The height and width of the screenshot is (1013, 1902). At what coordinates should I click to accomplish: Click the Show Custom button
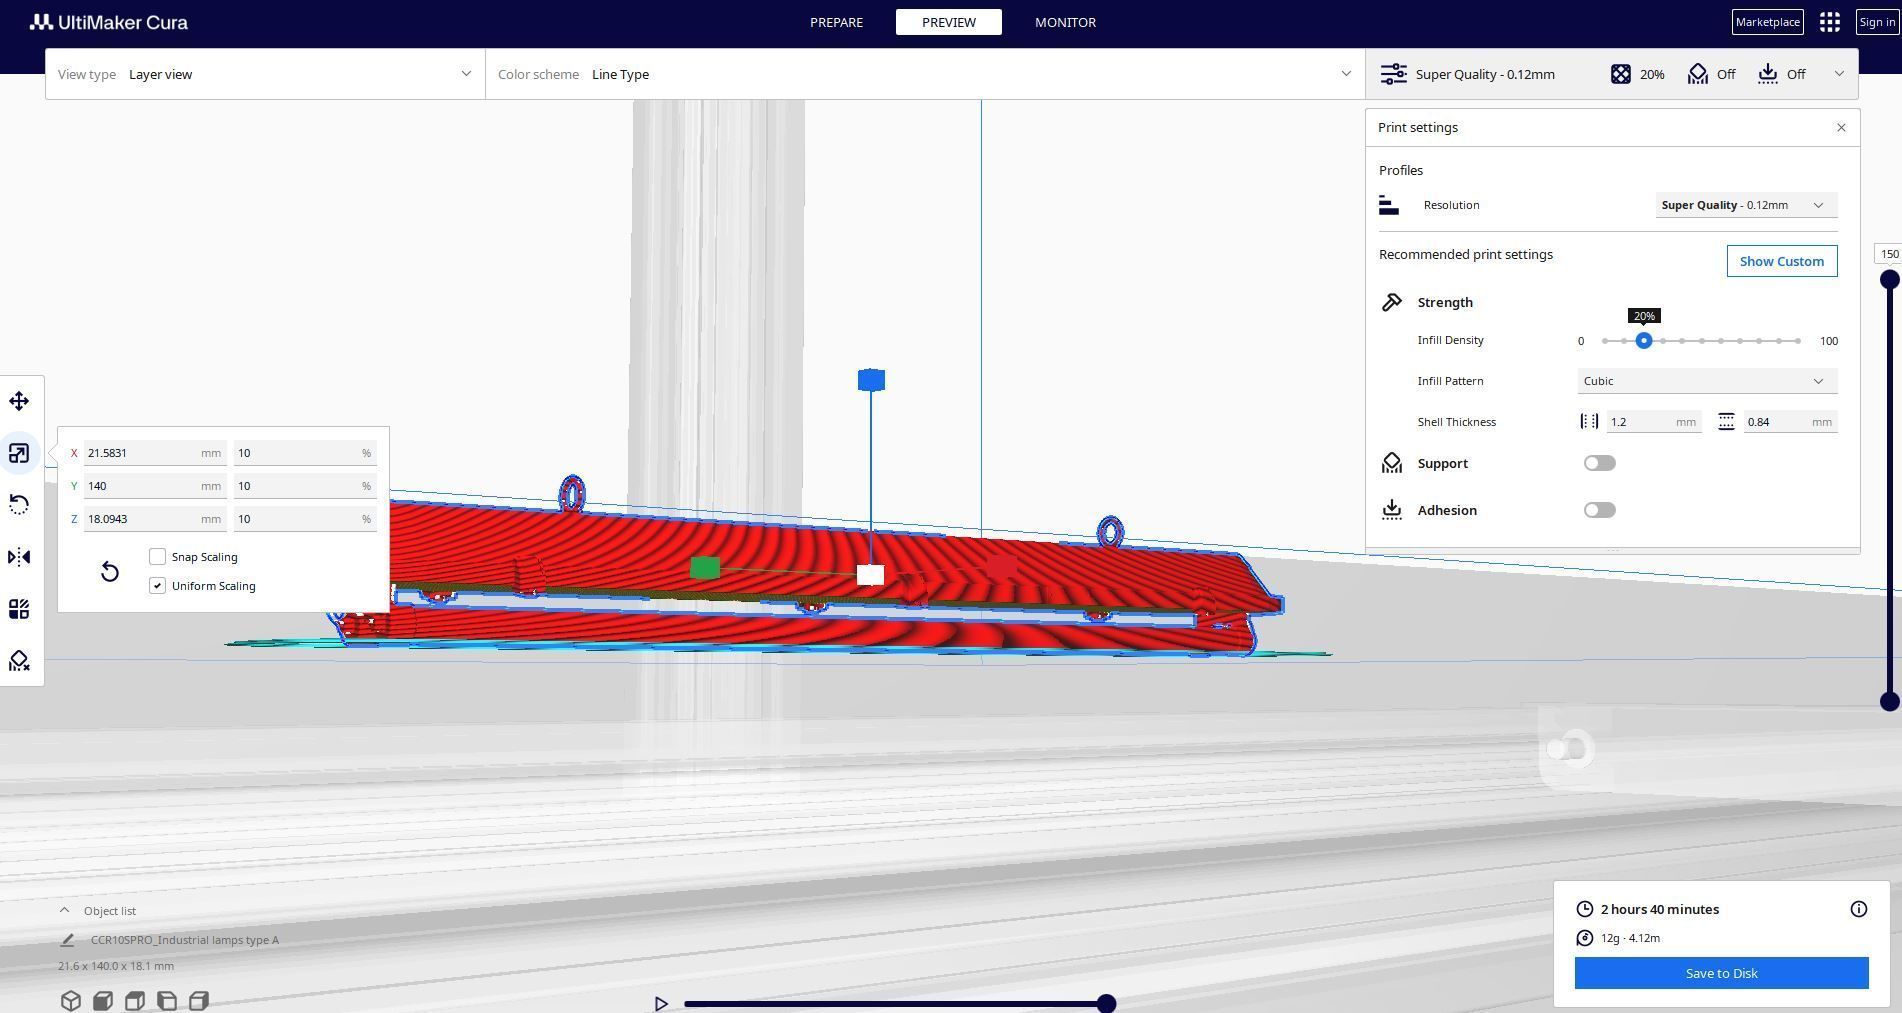1781,261
